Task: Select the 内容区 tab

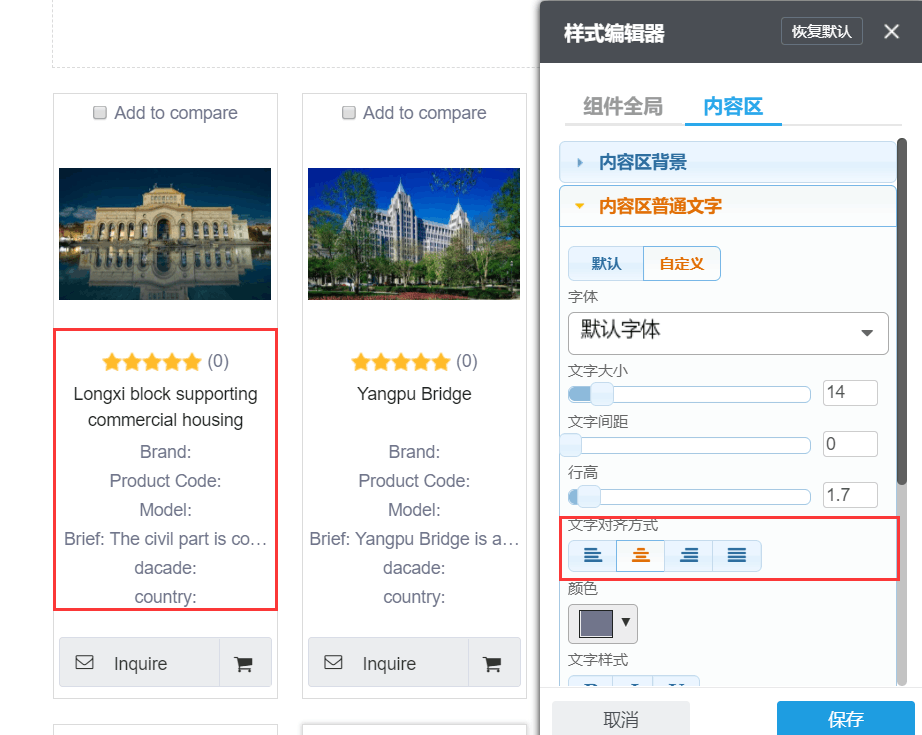Action: [733, 104]
